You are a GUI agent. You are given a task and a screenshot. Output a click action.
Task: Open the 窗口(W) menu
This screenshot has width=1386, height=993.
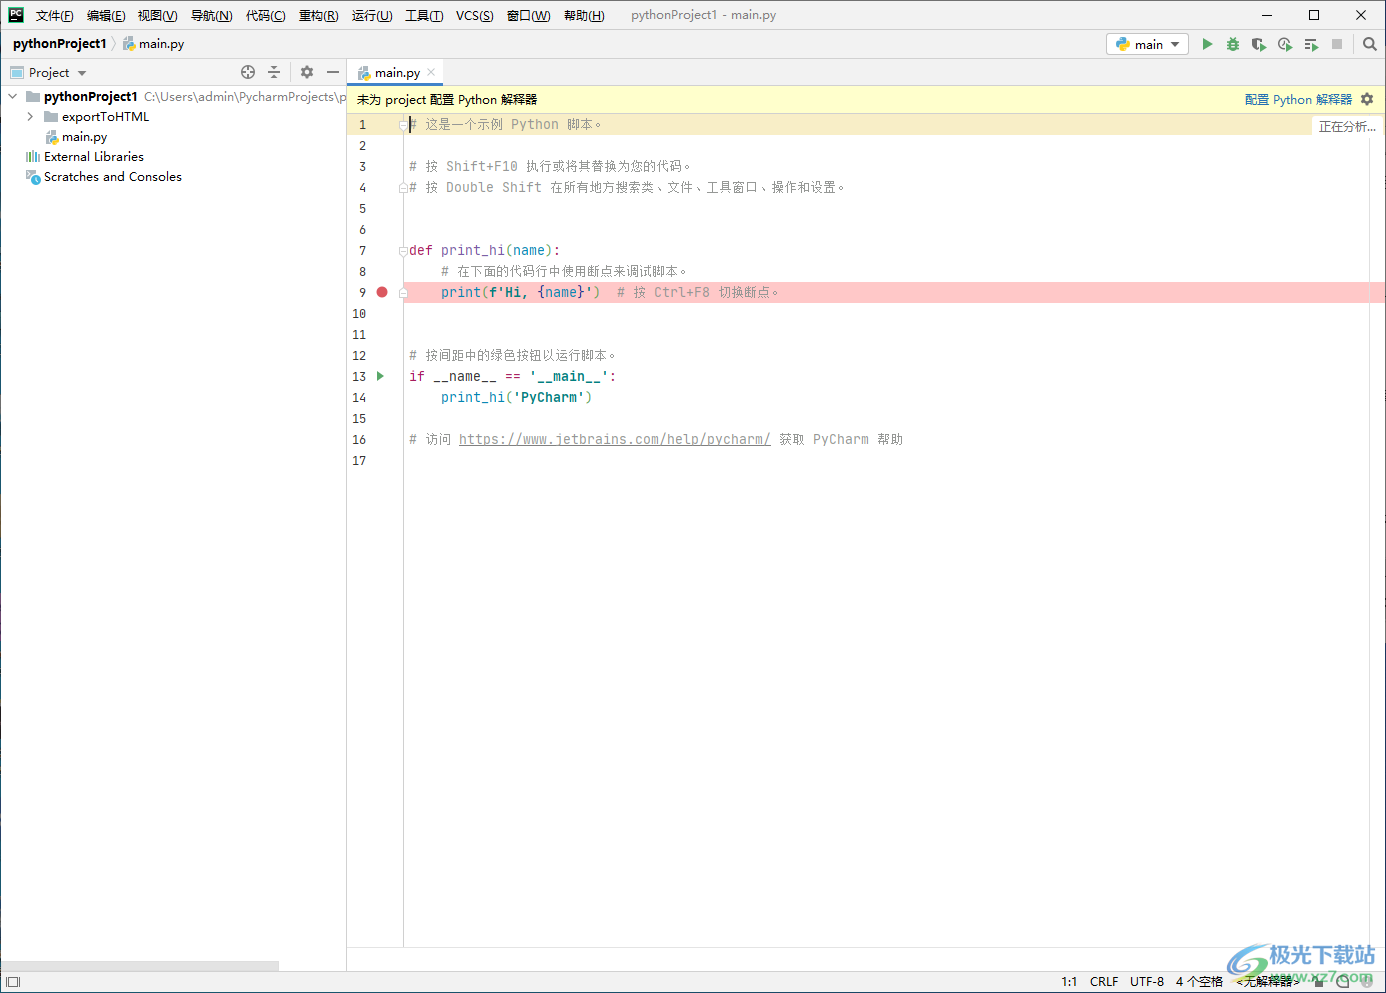point(529,15)
